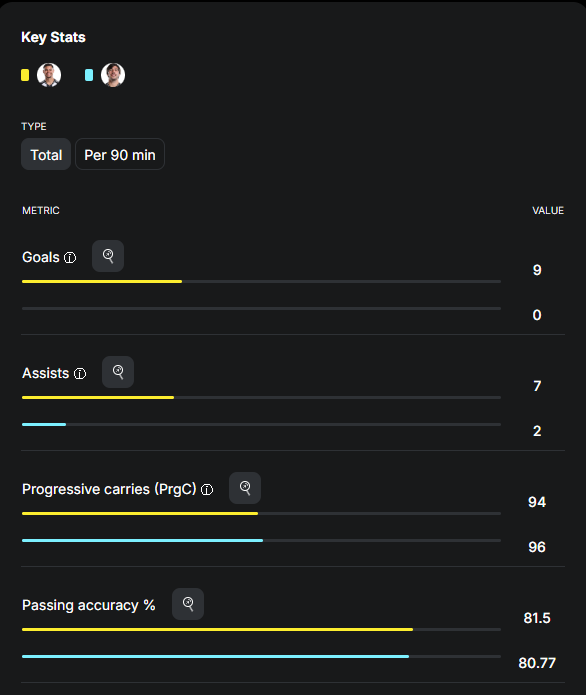The height and width of the screenshot is (695, 586).
Task: Click the cyan player's avatar
Action: 113,75
